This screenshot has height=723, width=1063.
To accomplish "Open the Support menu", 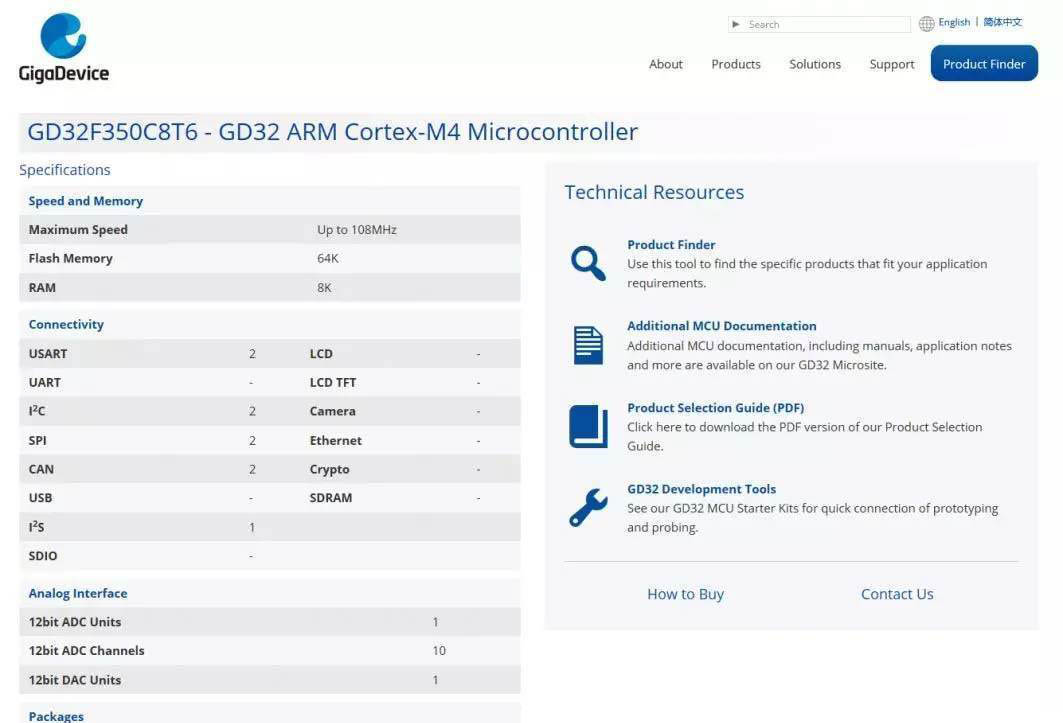I will tap(891, 64).
